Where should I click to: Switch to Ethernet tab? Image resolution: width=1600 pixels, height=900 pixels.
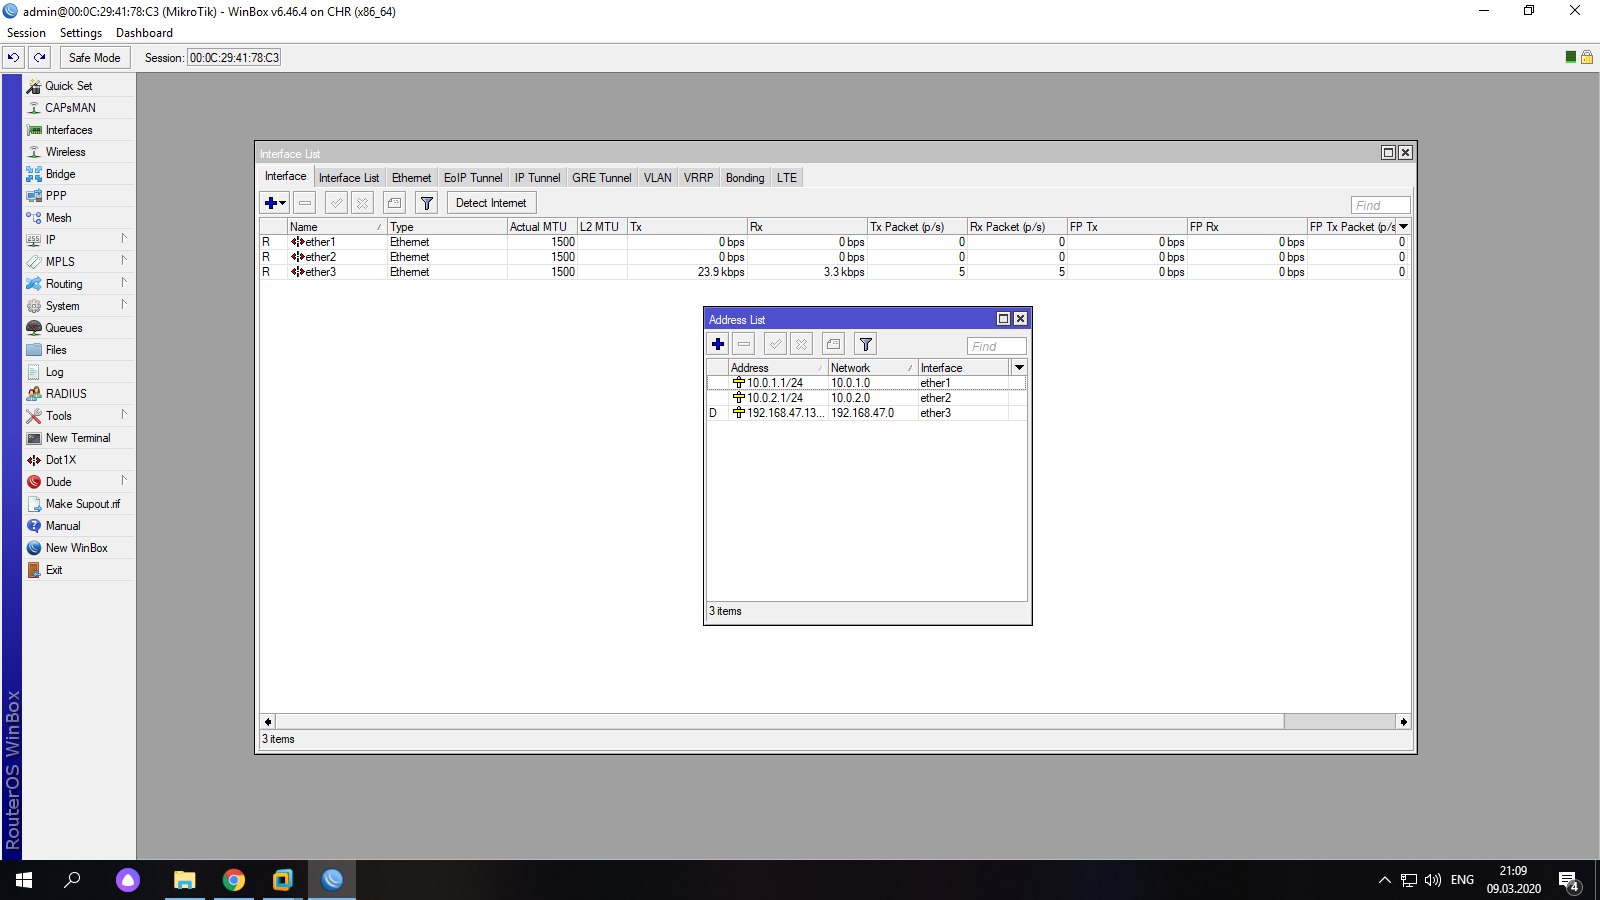(411, 178)
